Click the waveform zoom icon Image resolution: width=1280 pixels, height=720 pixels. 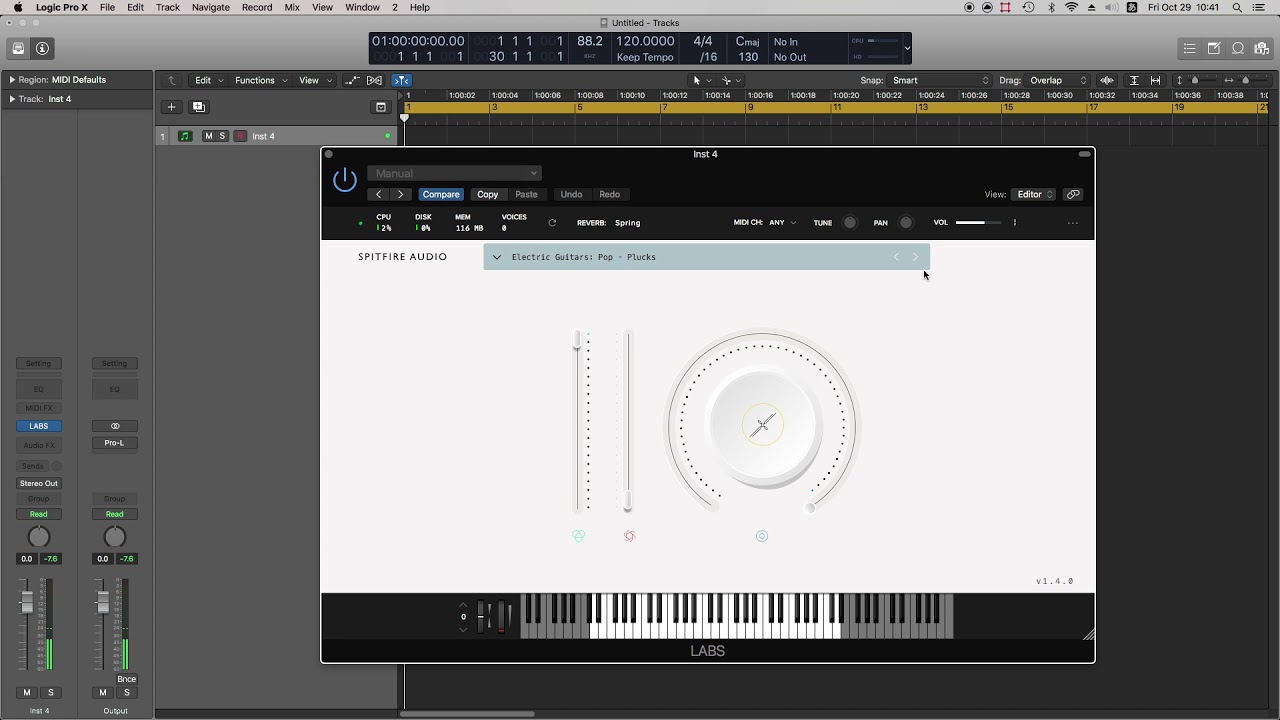(1107, 80)
